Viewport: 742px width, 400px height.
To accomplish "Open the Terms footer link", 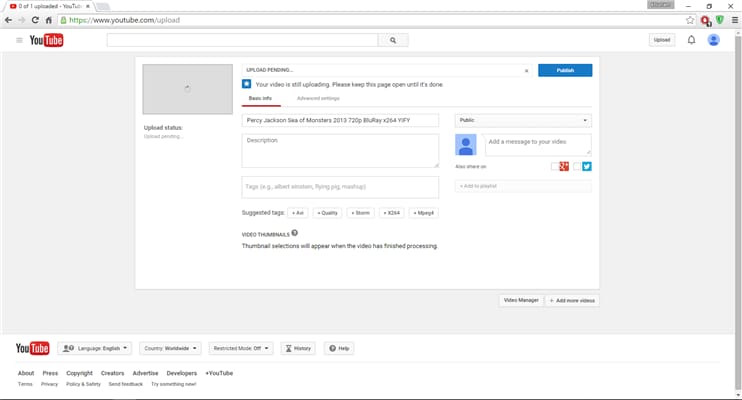I will (25, 384).
